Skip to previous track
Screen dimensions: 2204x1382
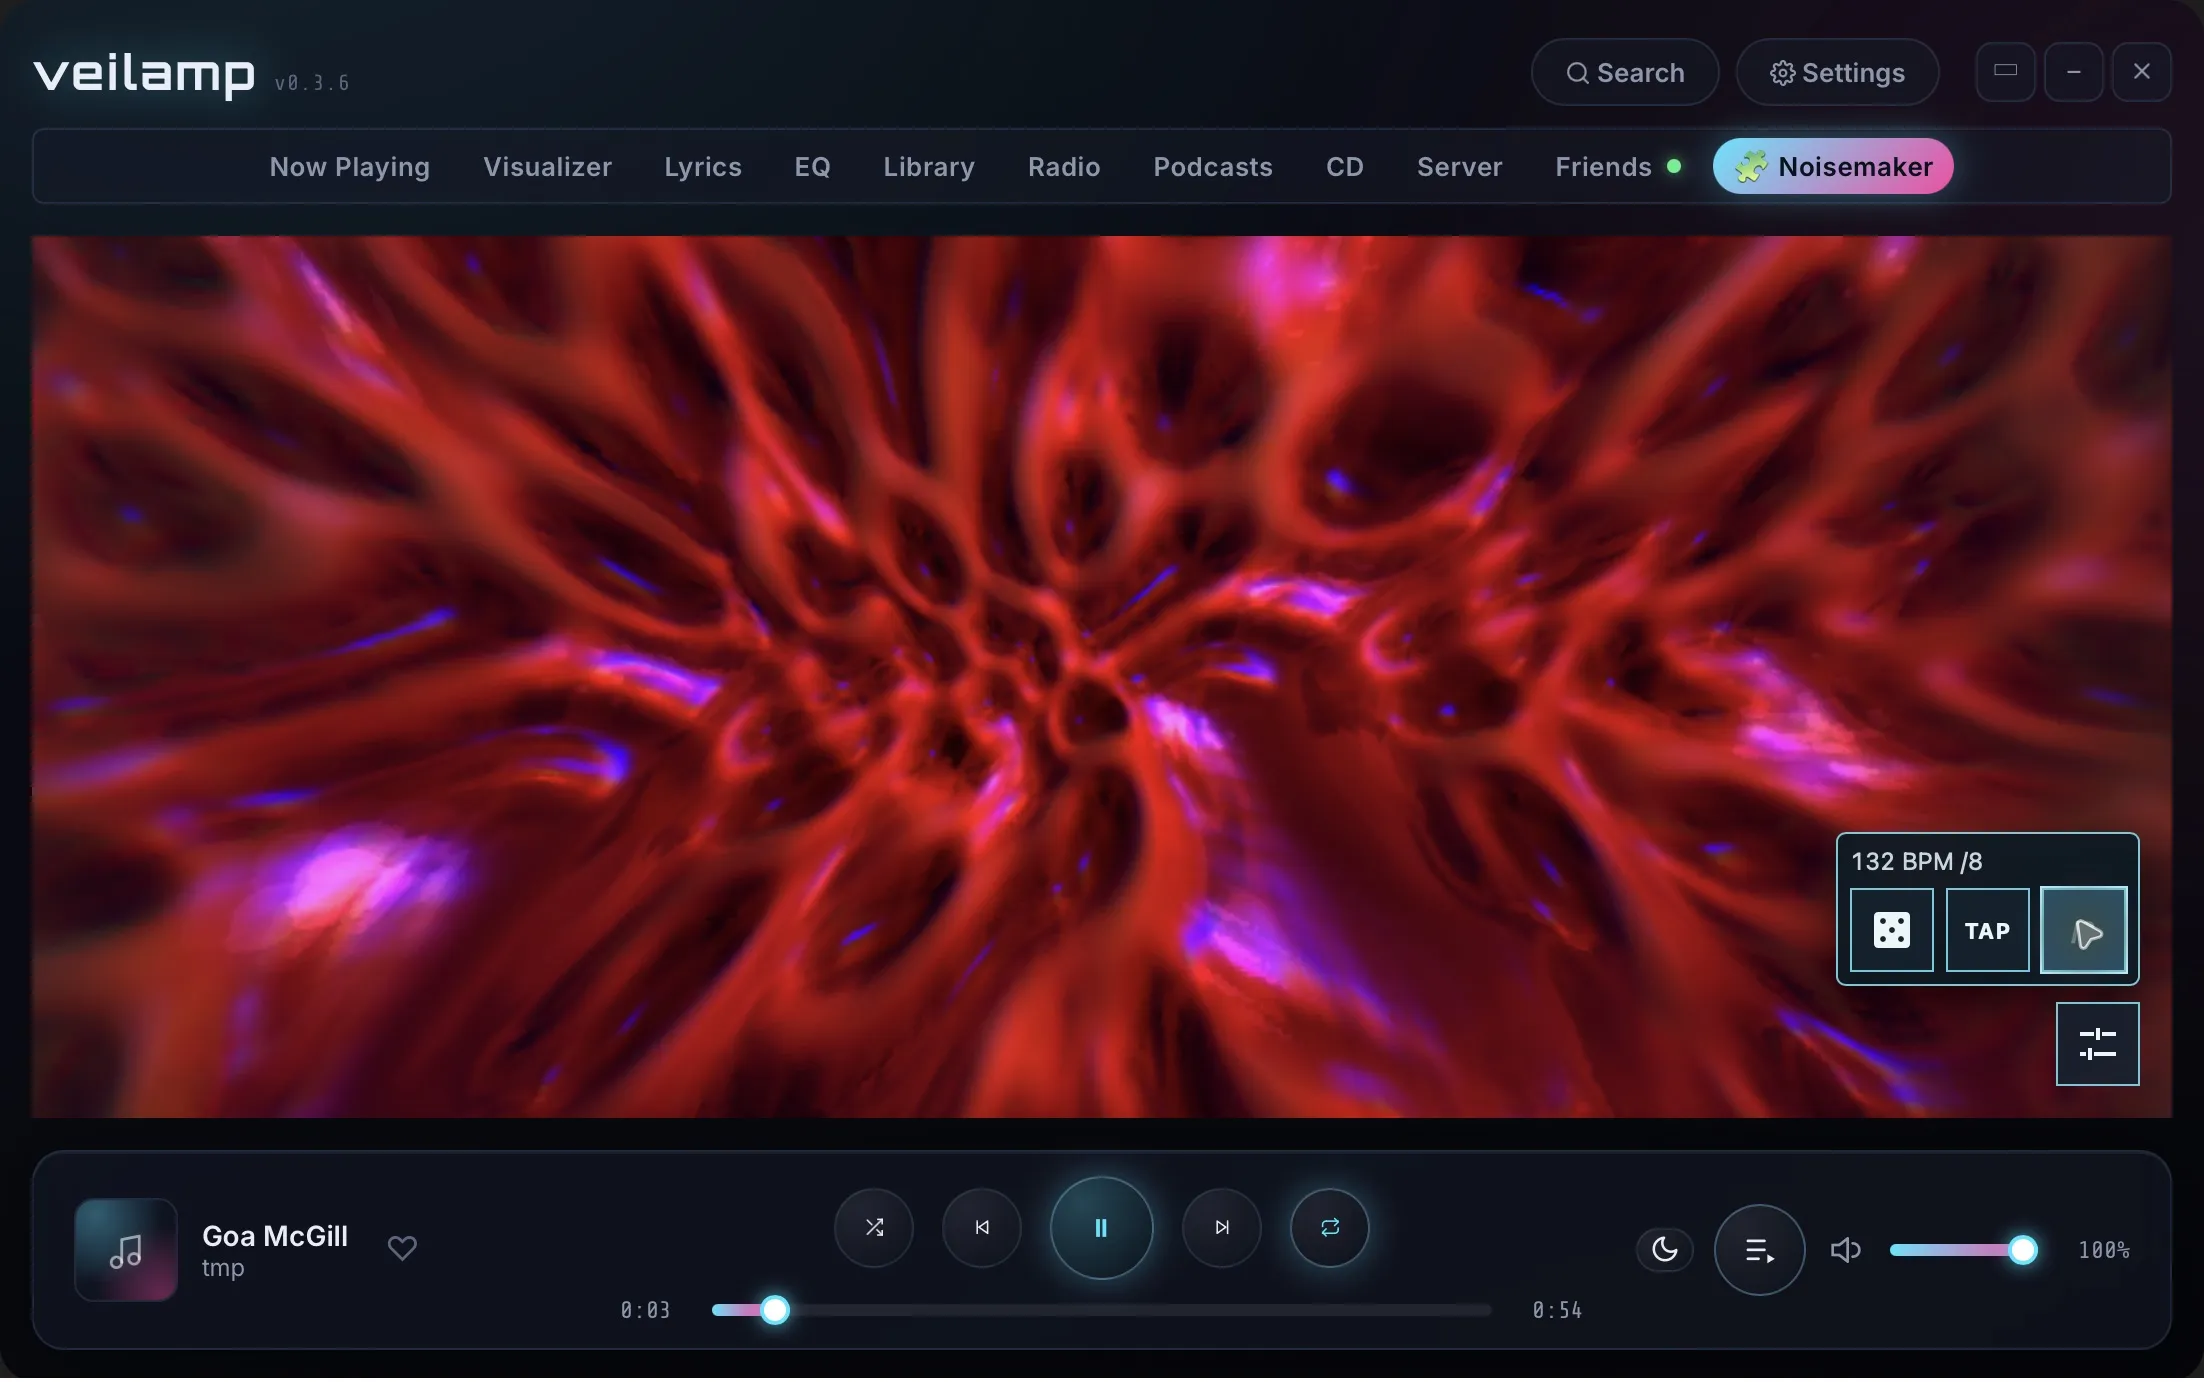982,1229
